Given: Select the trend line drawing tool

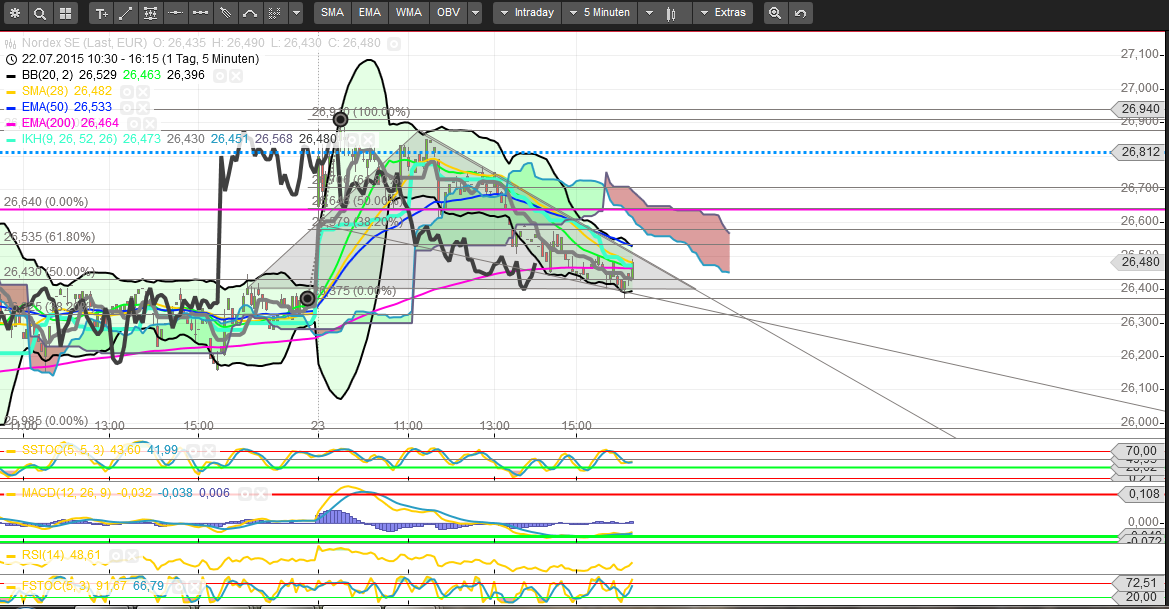Looking at the screenshot, I should 126,13.
